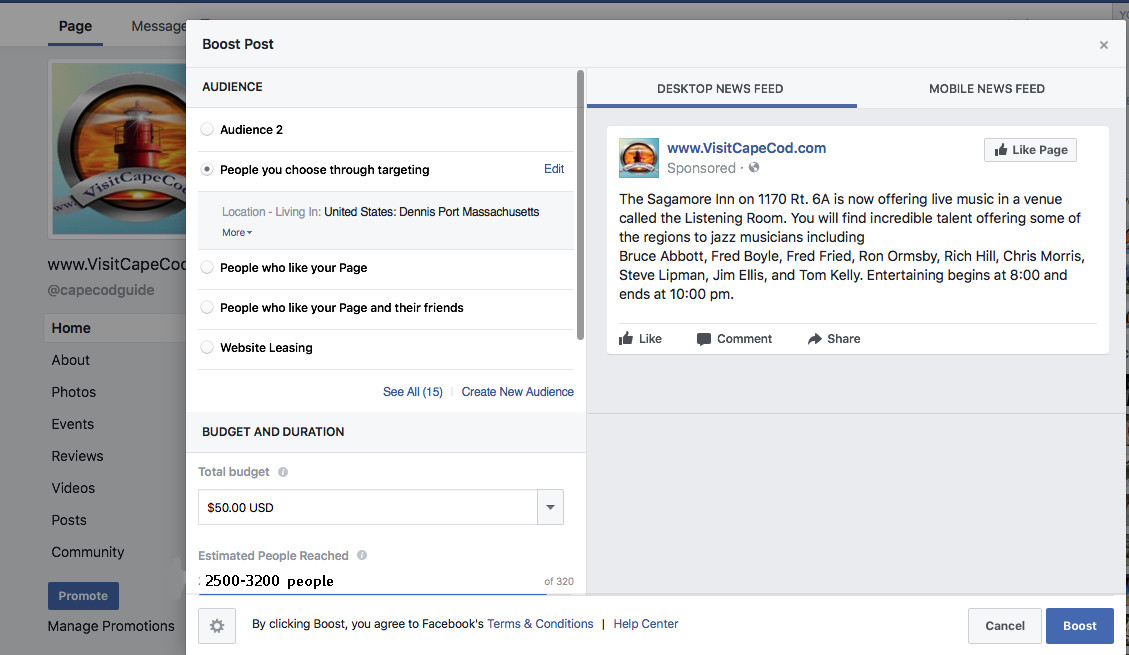Click the Total budget info icon
Screen dimensions: 1129x655
tap(283, 472)
